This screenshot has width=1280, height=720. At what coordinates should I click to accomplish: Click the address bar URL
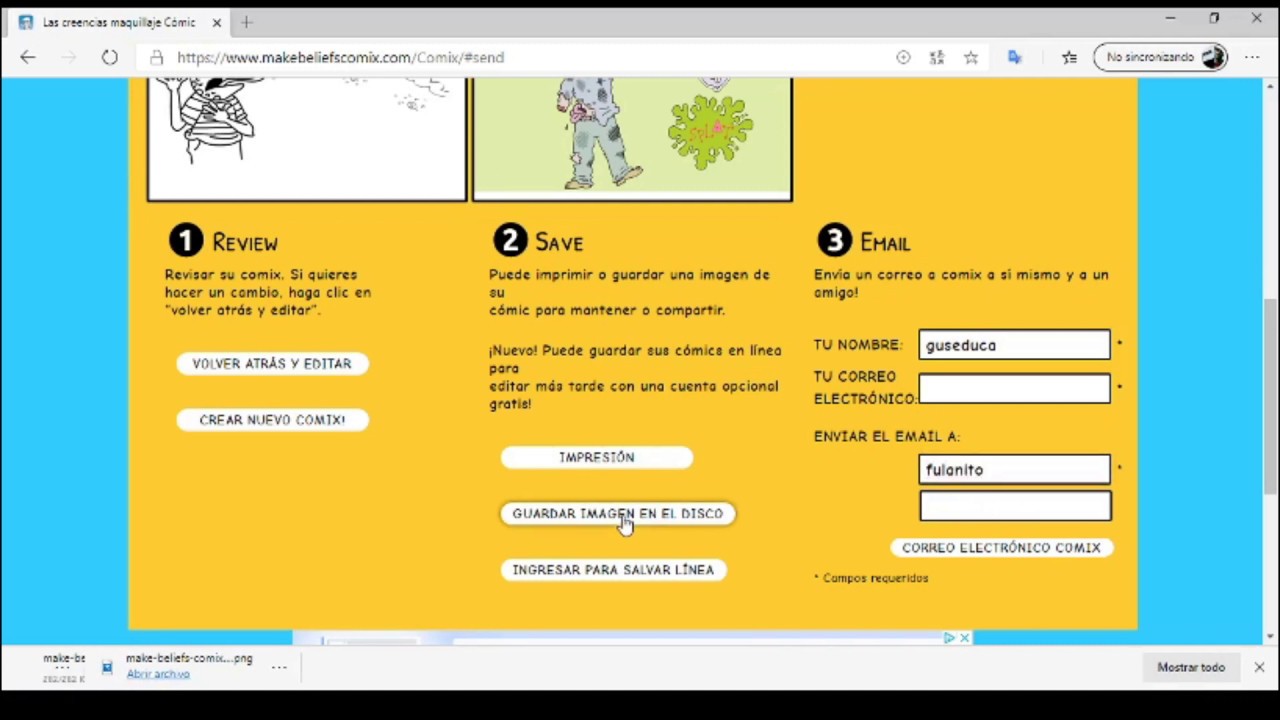point(340,58)
